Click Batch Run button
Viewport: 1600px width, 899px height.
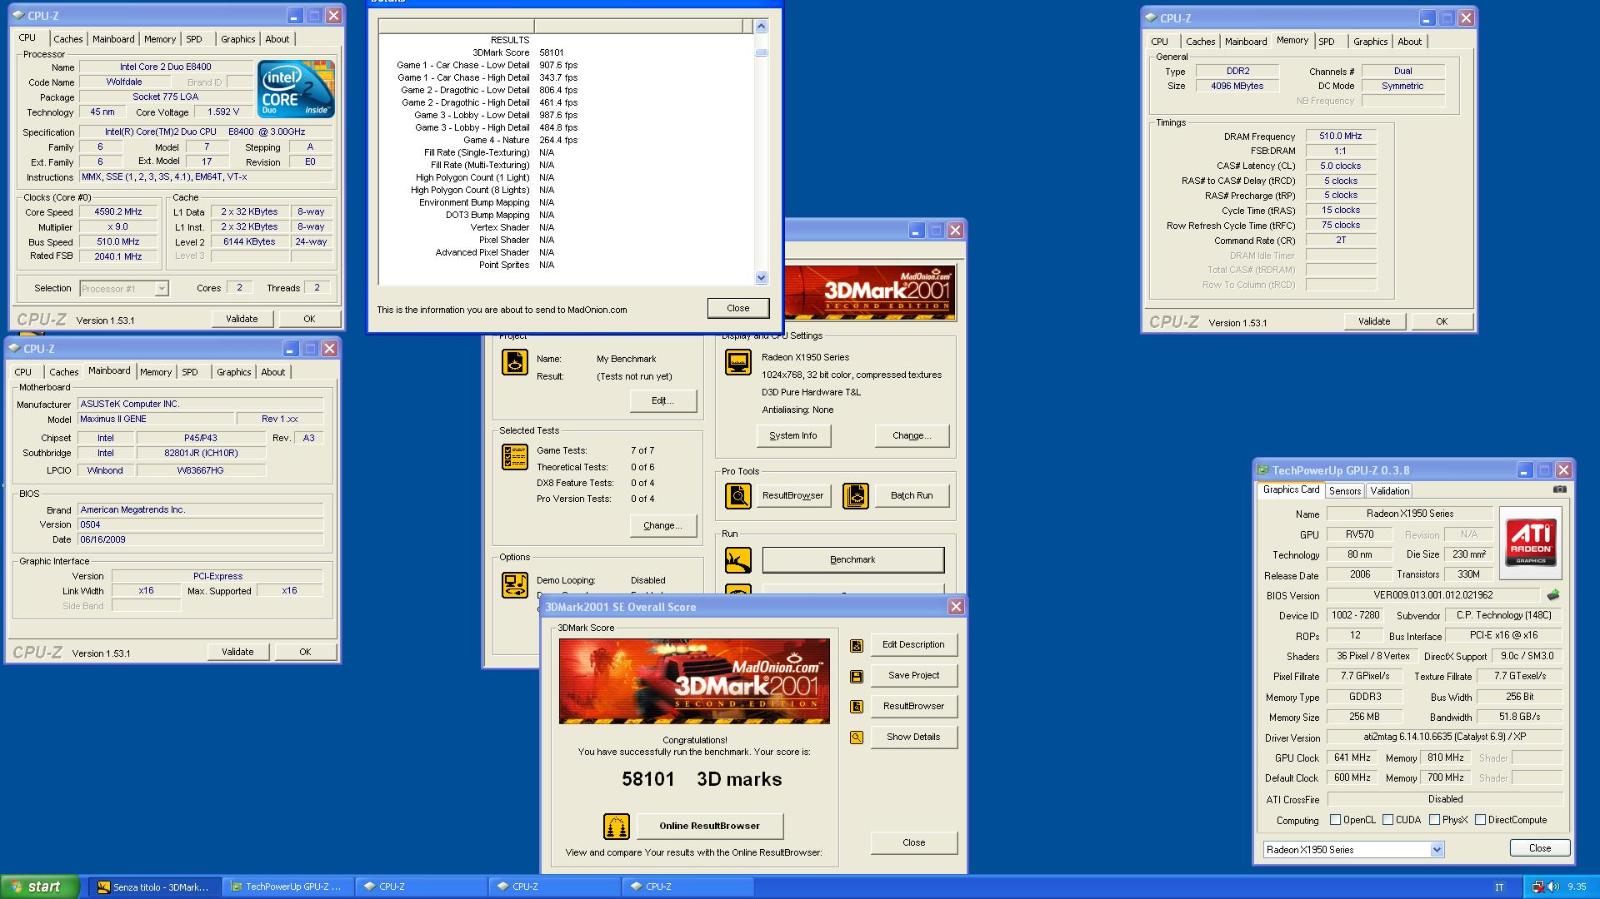[912, 495]
